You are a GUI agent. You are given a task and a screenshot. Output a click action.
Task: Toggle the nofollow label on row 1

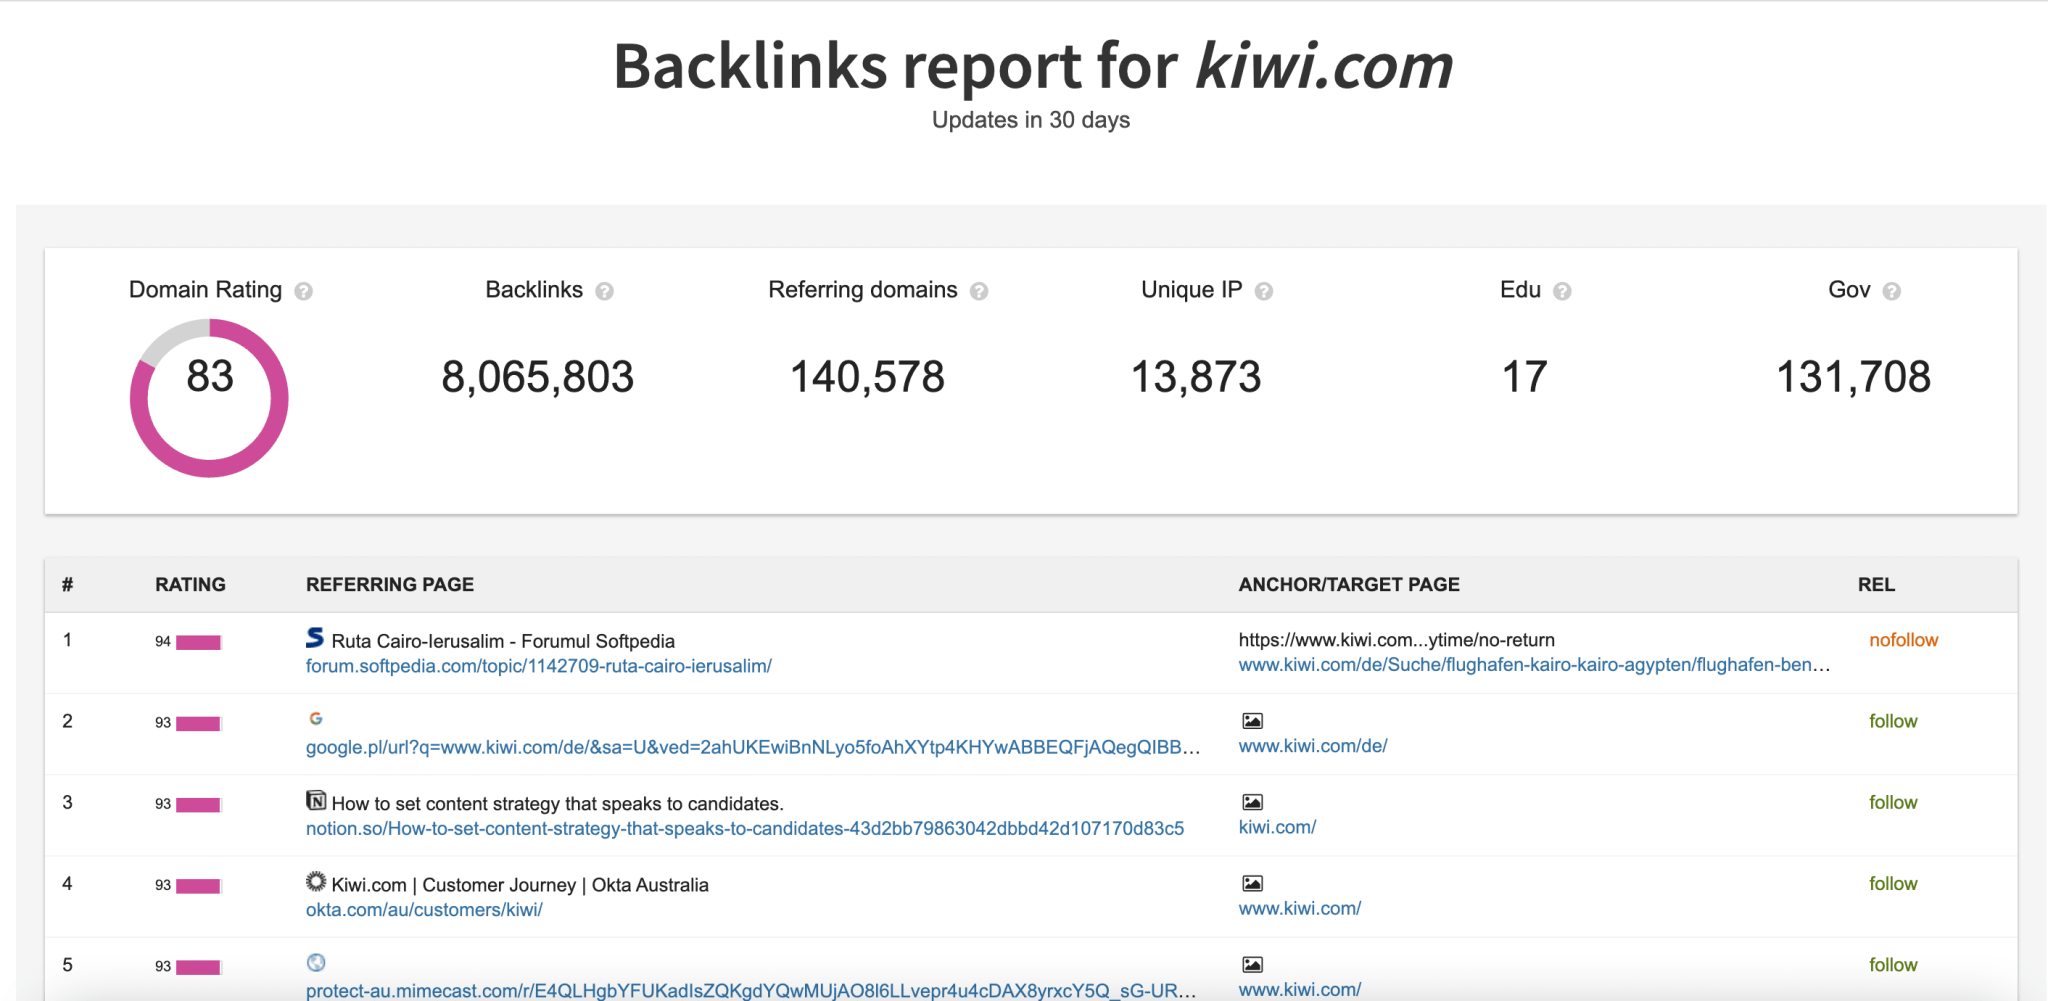(1903, 639)
